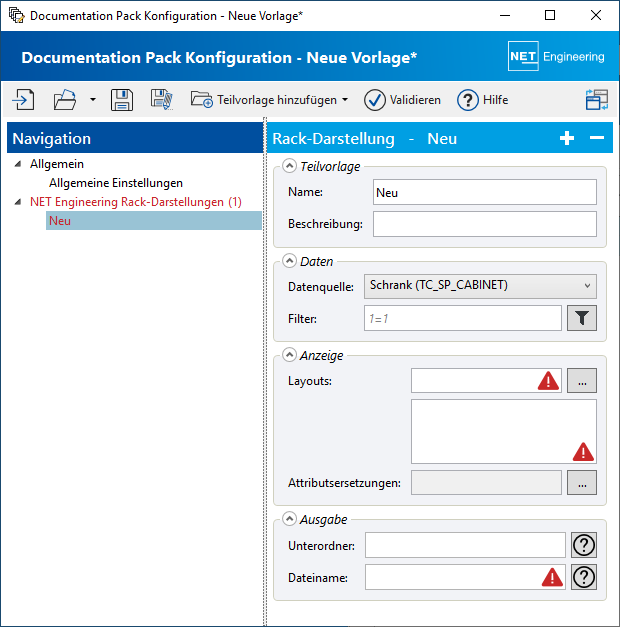The image size is (620, 627).
Task: Expand the open-folder dropdown arrow
Action: (x=93, y=100)
